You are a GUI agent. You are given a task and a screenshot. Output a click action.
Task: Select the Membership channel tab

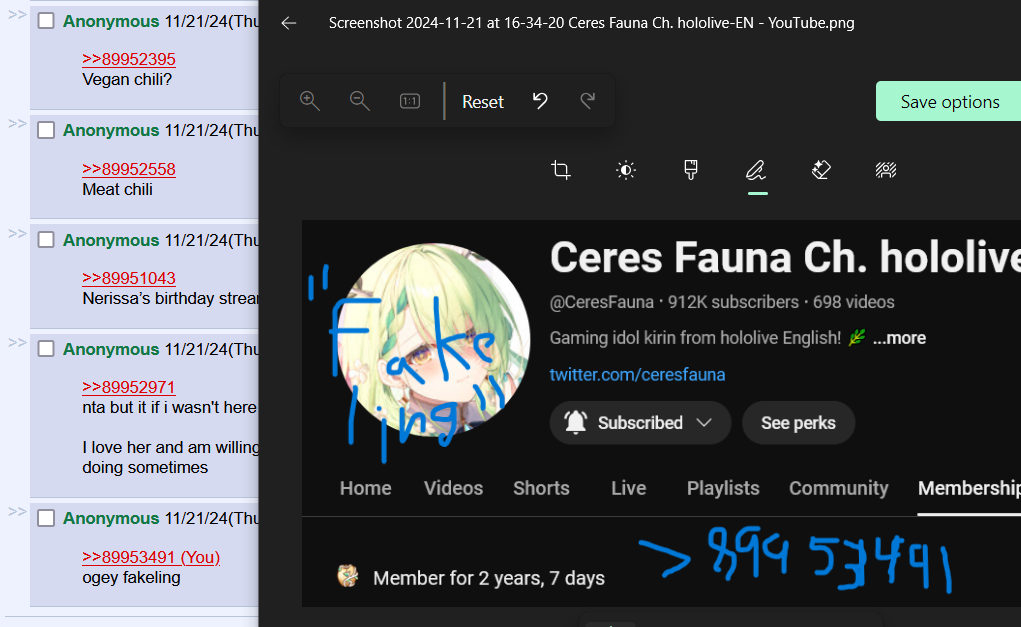tap(969, 488)
